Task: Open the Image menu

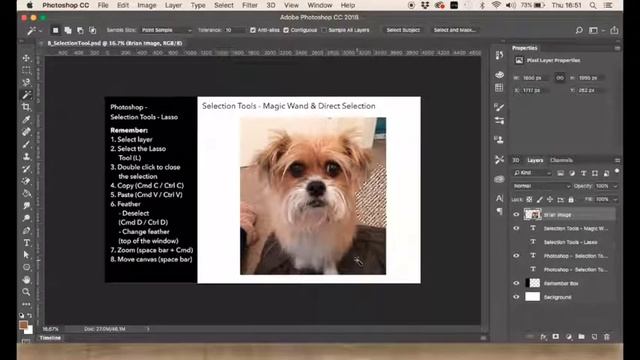Action: [x=147, y=5]
